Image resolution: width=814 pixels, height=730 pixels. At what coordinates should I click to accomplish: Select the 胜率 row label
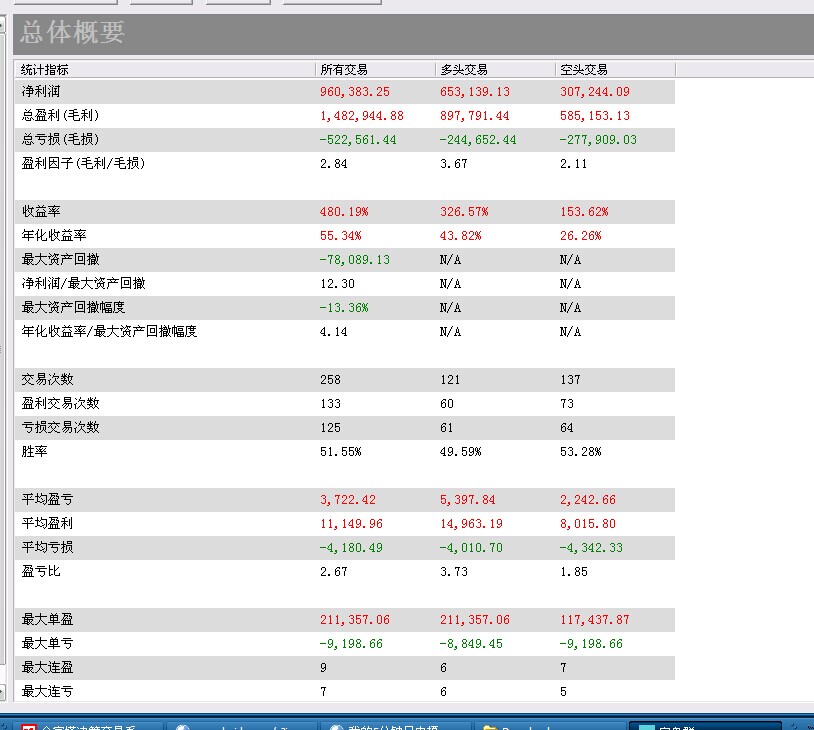34,451
